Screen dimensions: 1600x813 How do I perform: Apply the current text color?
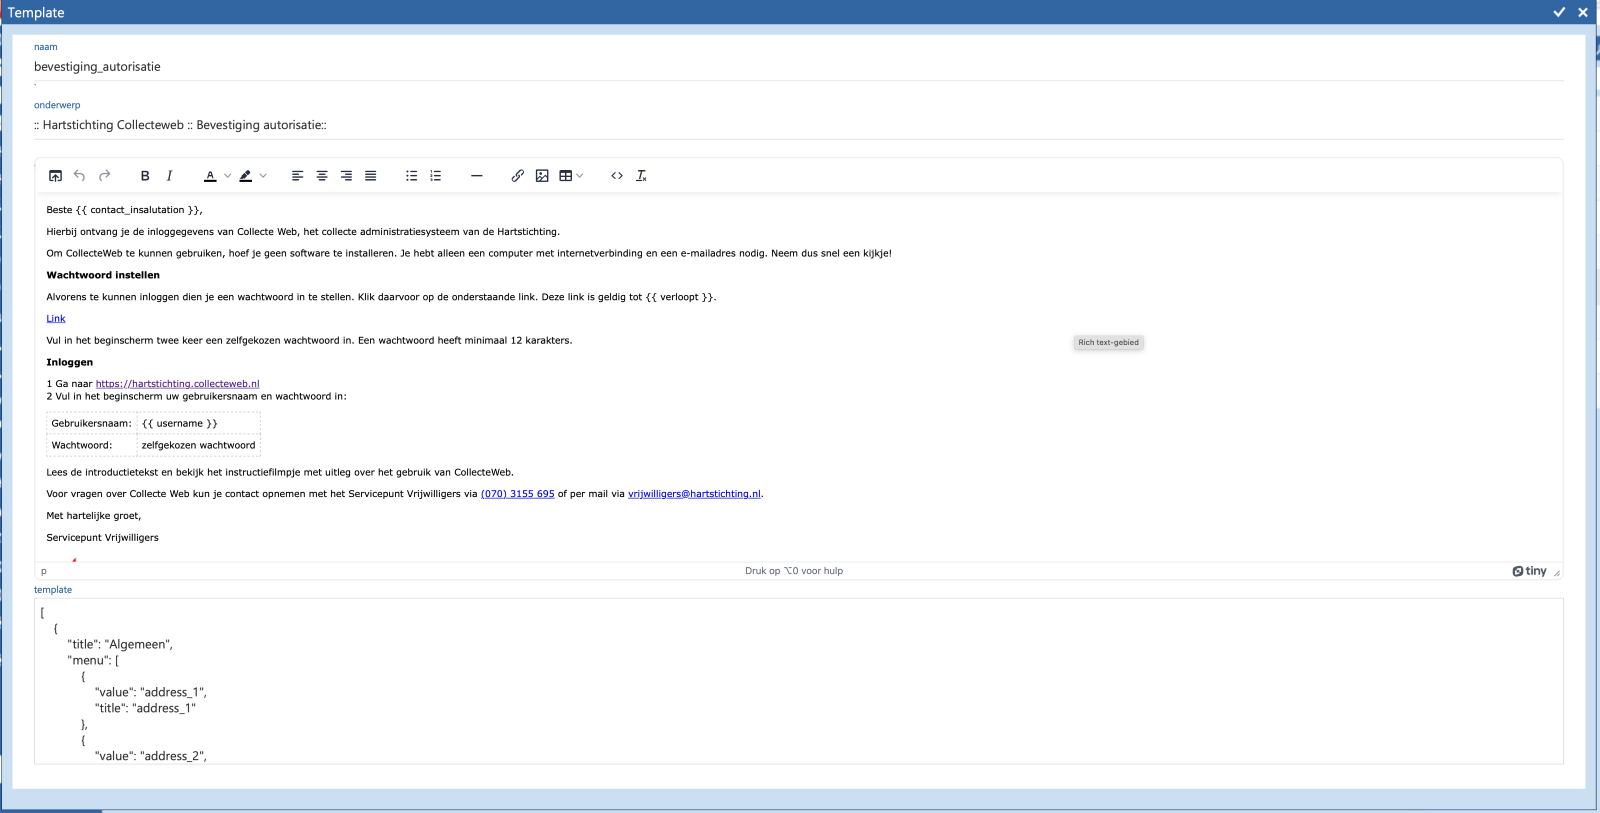pyautogui.click(x=210, y=176)
